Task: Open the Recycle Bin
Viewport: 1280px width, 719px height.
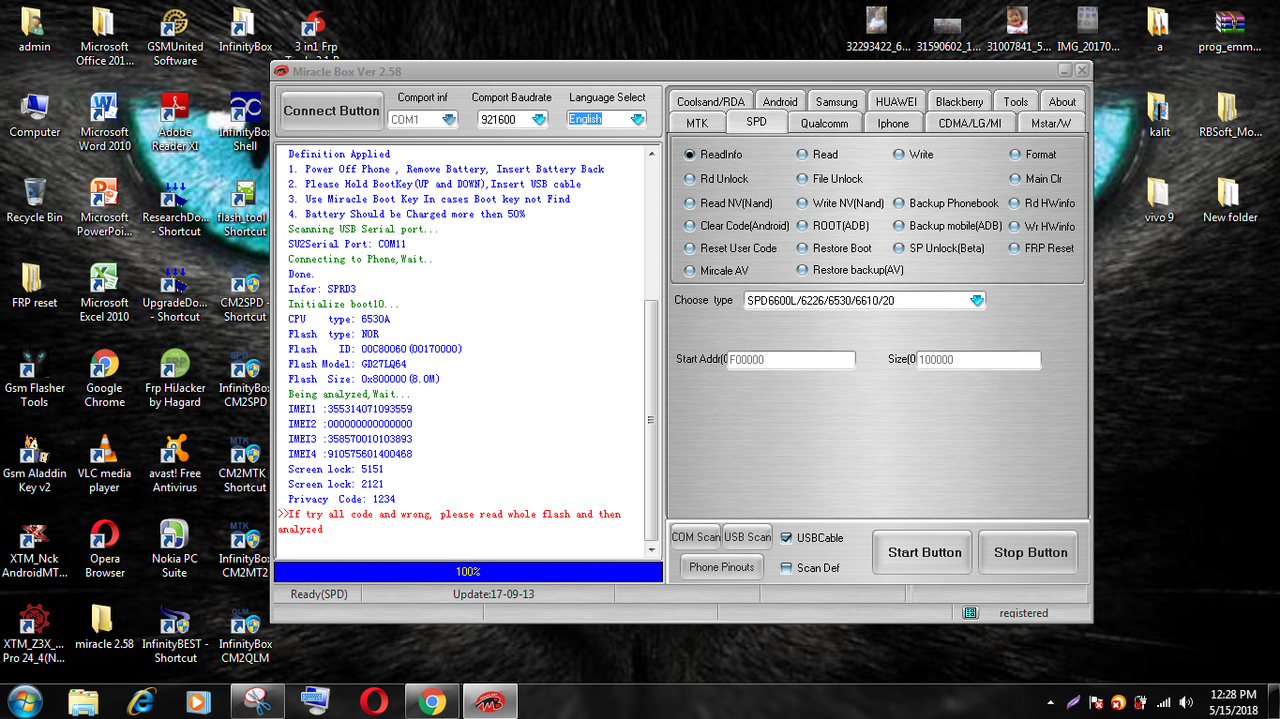Action: click(34, 200)
